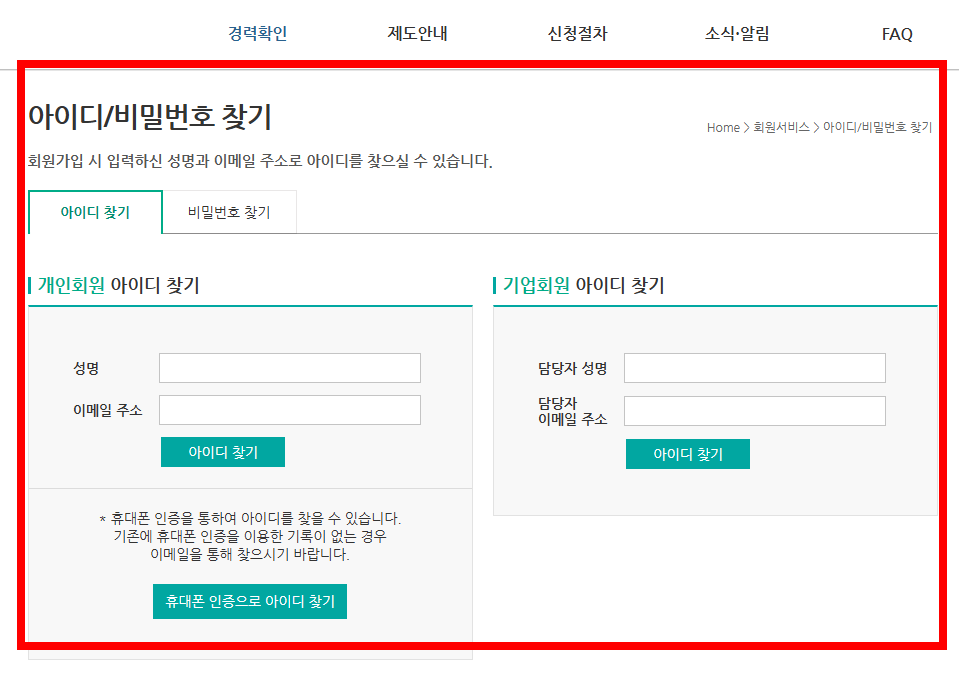This screenshot has width=959, height=679.
Task: Select 아이디/비밀번호 찾기 breadcrumb entry
Action: click(875, 127)
